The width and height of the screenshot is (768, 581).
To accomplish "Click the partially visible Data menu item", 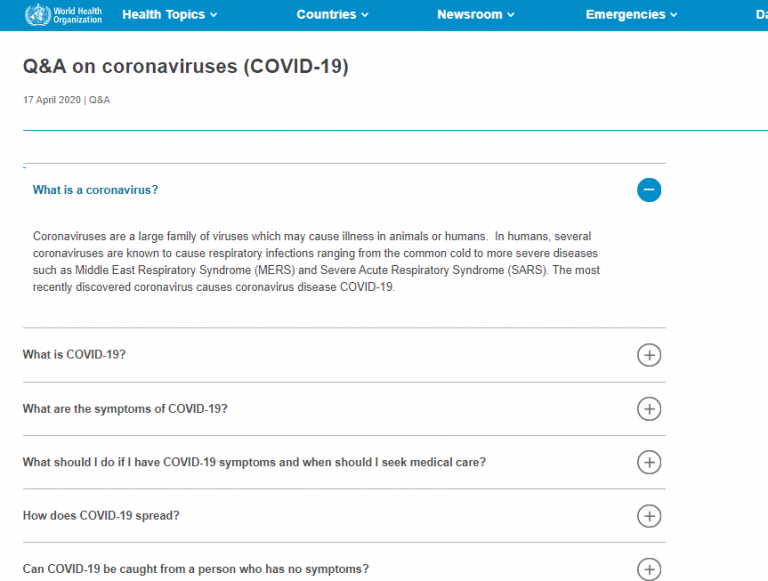I will pos(762,15).
